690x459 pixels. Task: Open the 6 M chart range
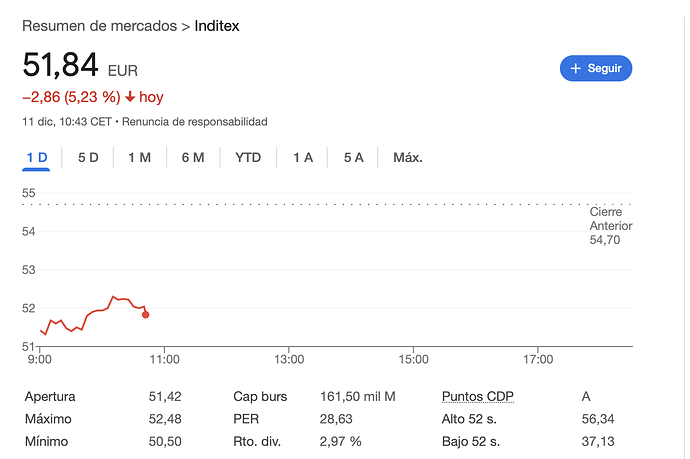[x=193, y=158]
